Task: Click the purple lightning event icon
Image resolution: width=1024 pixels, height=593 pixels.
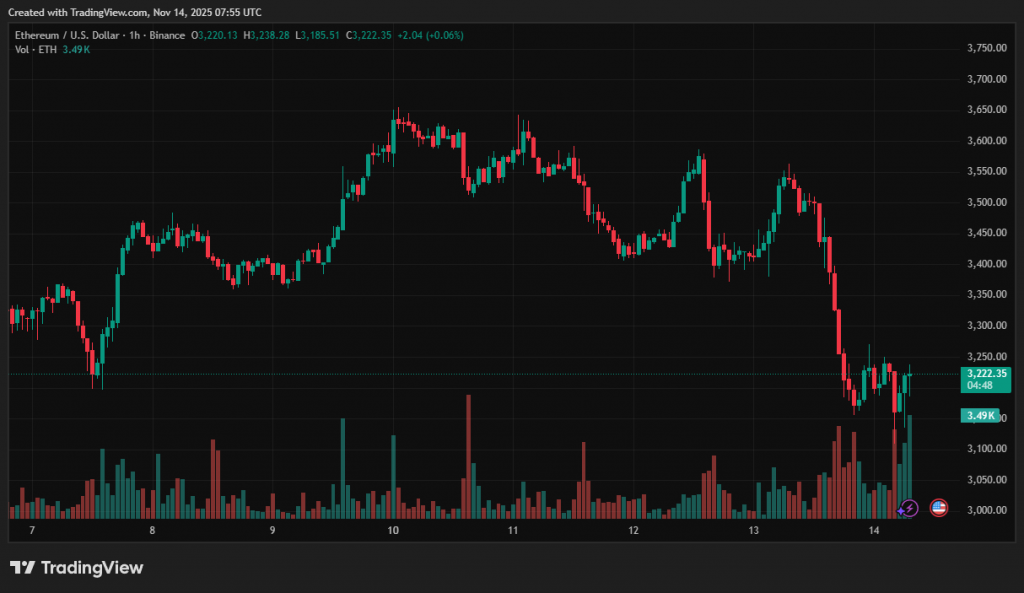Action: pos(907,508)
